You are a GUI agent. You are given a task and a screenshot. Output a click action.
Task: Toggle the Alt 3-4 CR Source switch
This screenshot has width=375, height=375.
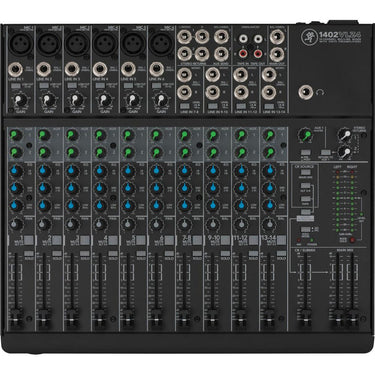point(306,185)
